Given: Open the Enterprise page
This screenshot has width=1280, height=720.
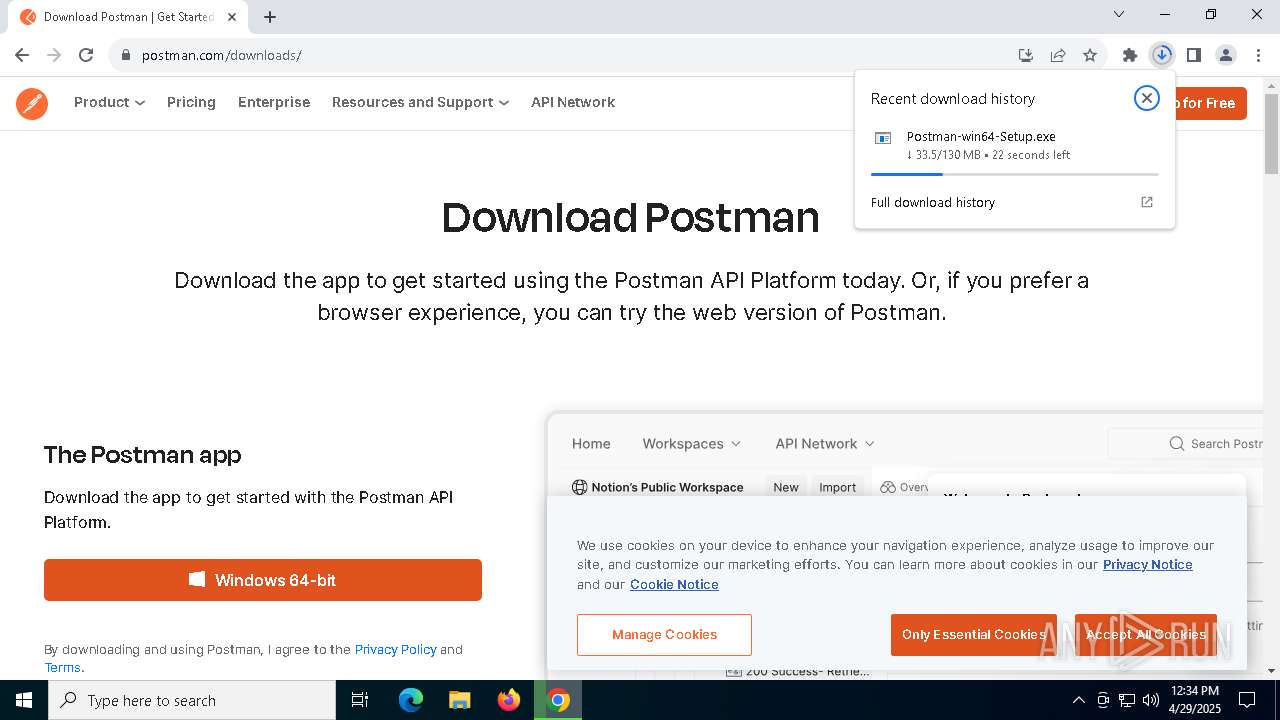Looking at the screenshot, I should pos(274,102).
